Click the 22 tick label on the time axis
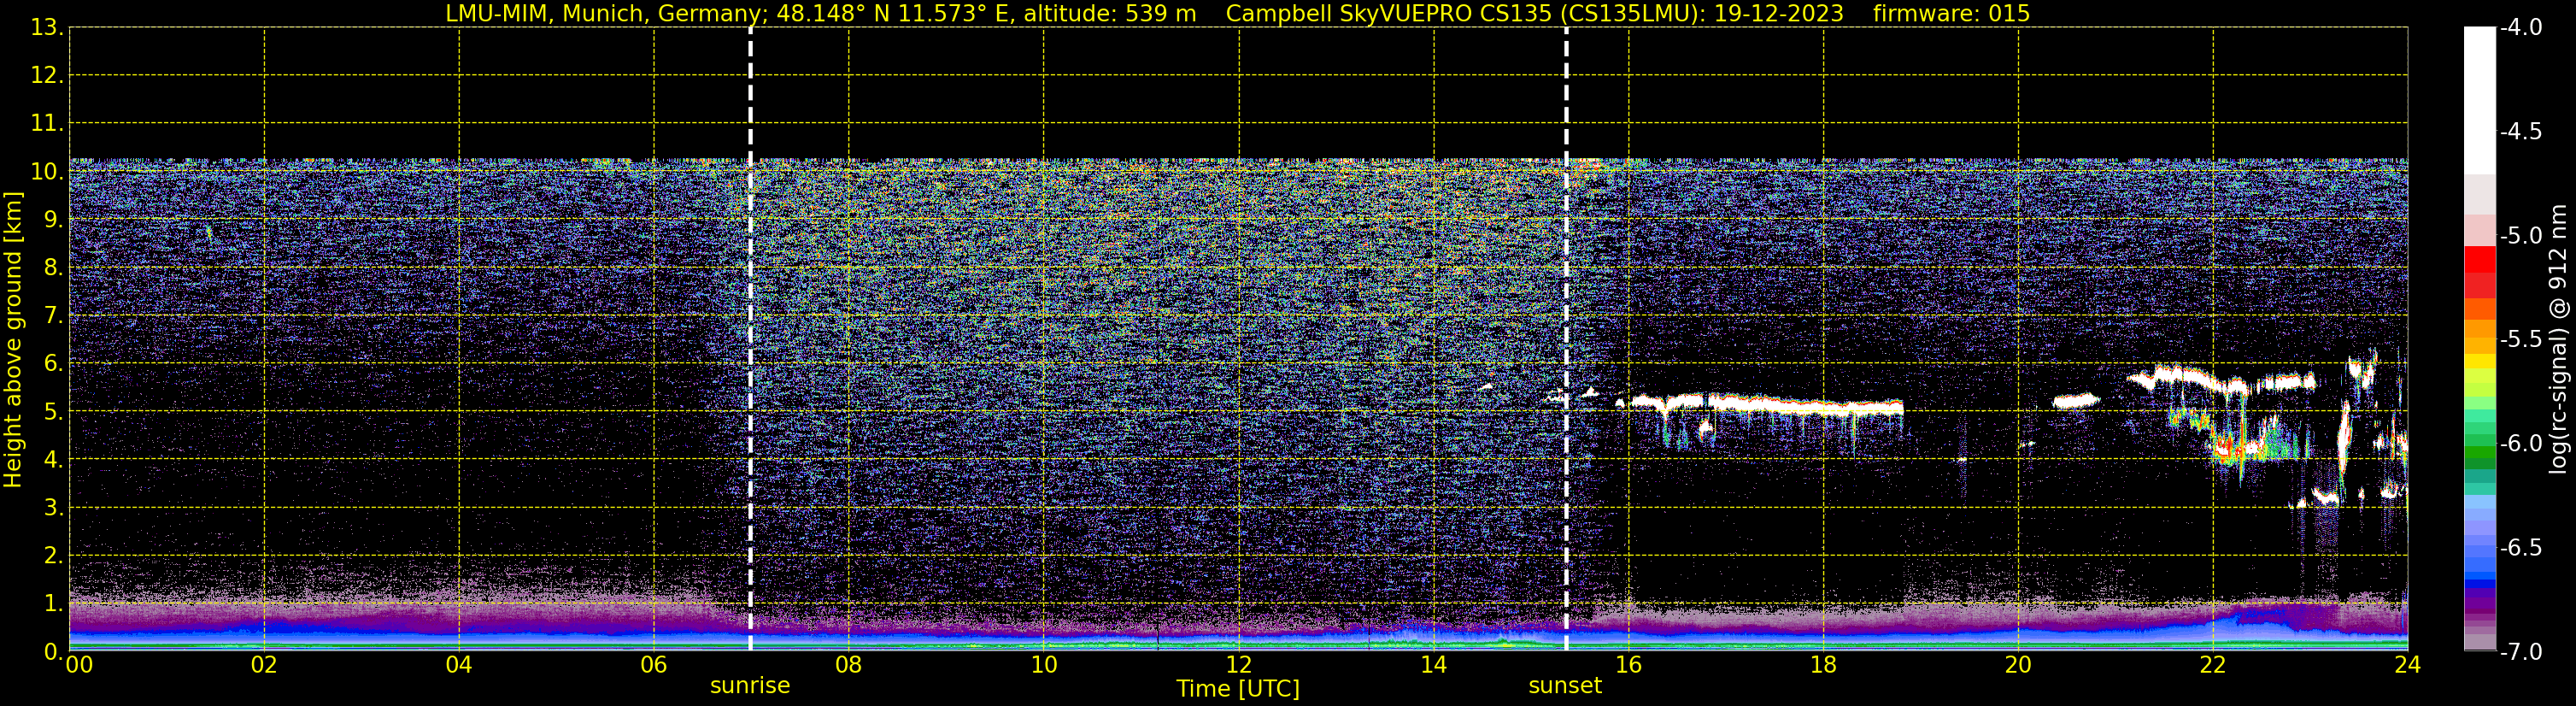 (2213, 665)
